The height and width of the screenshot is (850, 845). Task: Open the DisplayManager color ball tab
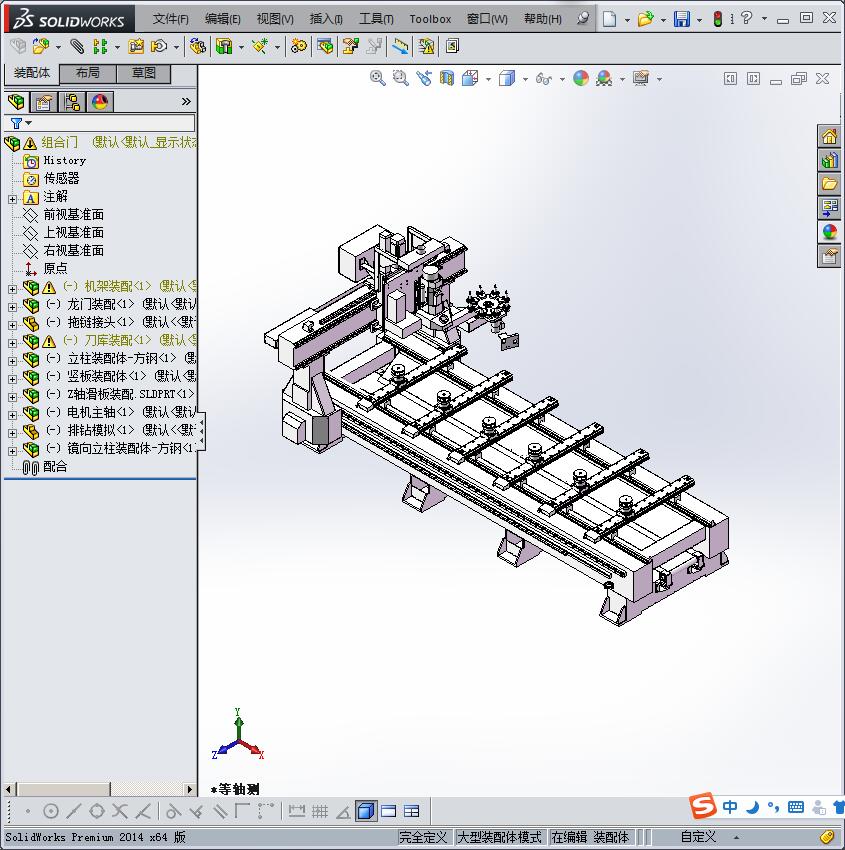click(100, 102)
